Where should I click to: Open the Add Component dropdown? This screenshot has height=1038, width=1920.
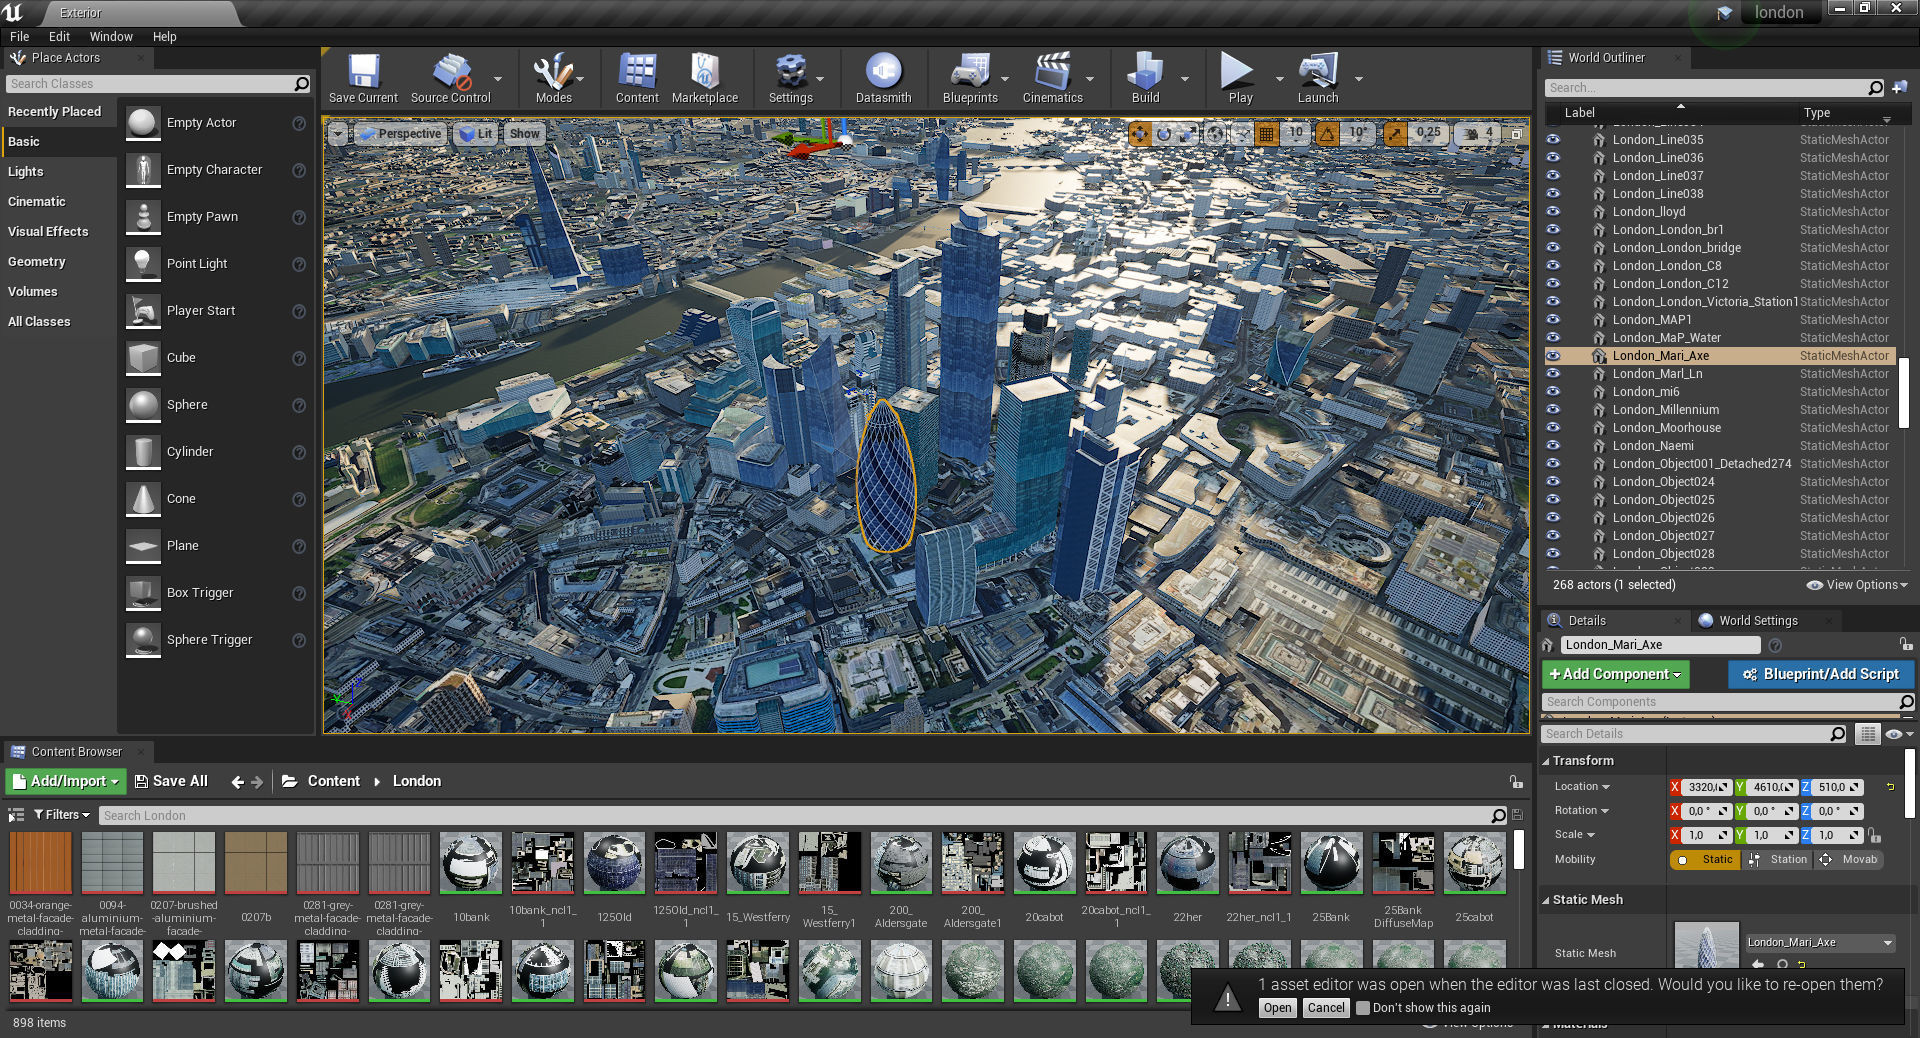(x=1615, y=675)
